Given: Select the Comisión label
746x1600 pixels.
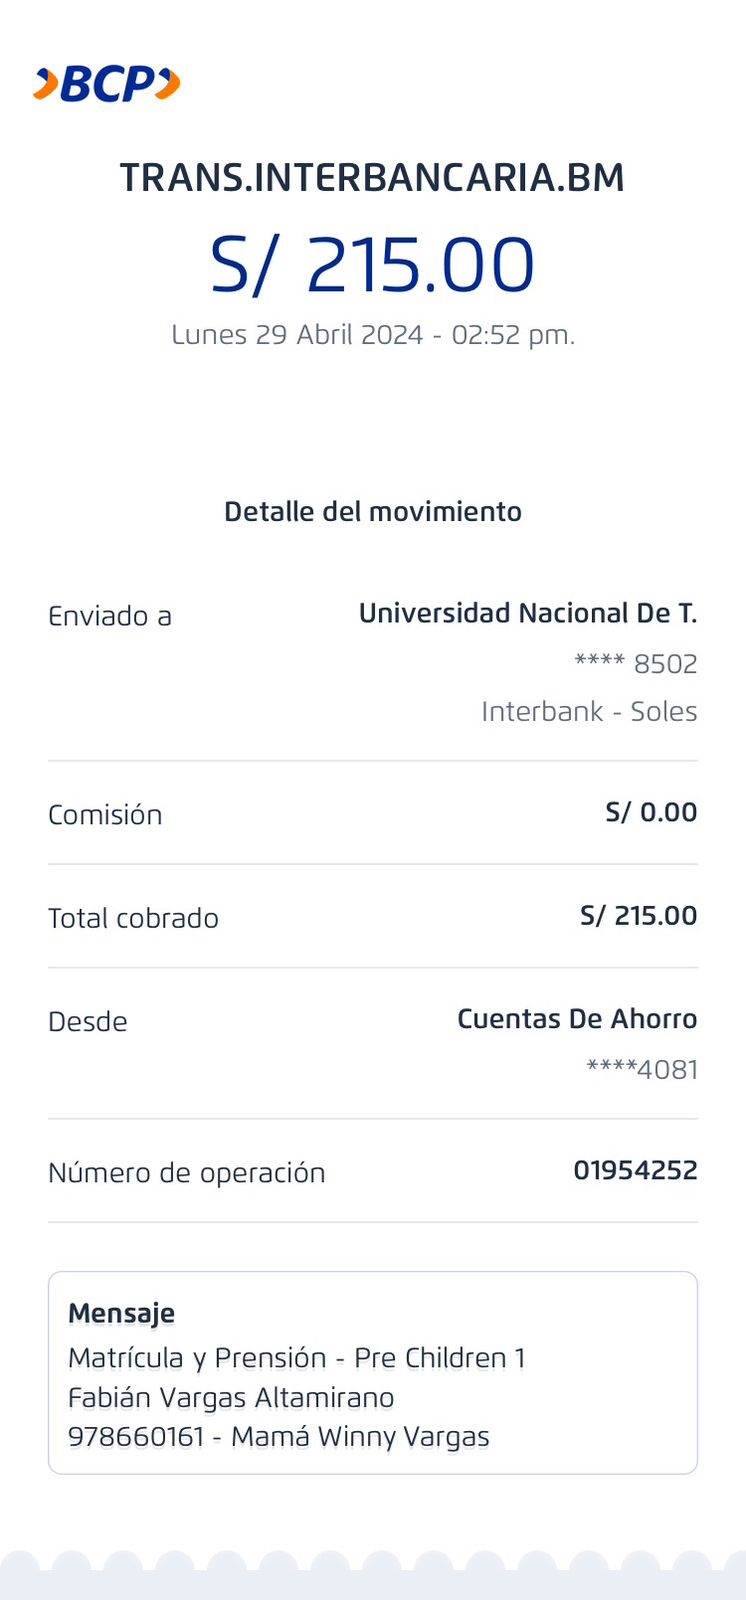Looking at the screenshot, I should tap(105, 815).
